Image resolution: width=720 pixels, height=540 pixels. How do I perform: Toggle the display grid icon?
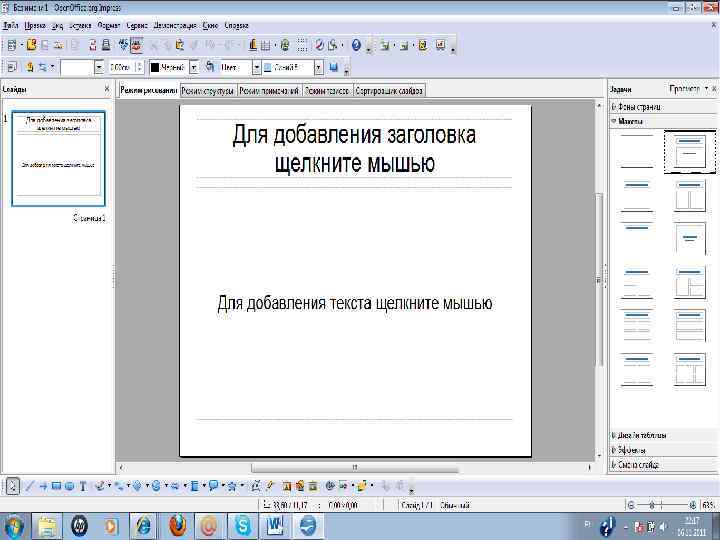coord(302,45)
